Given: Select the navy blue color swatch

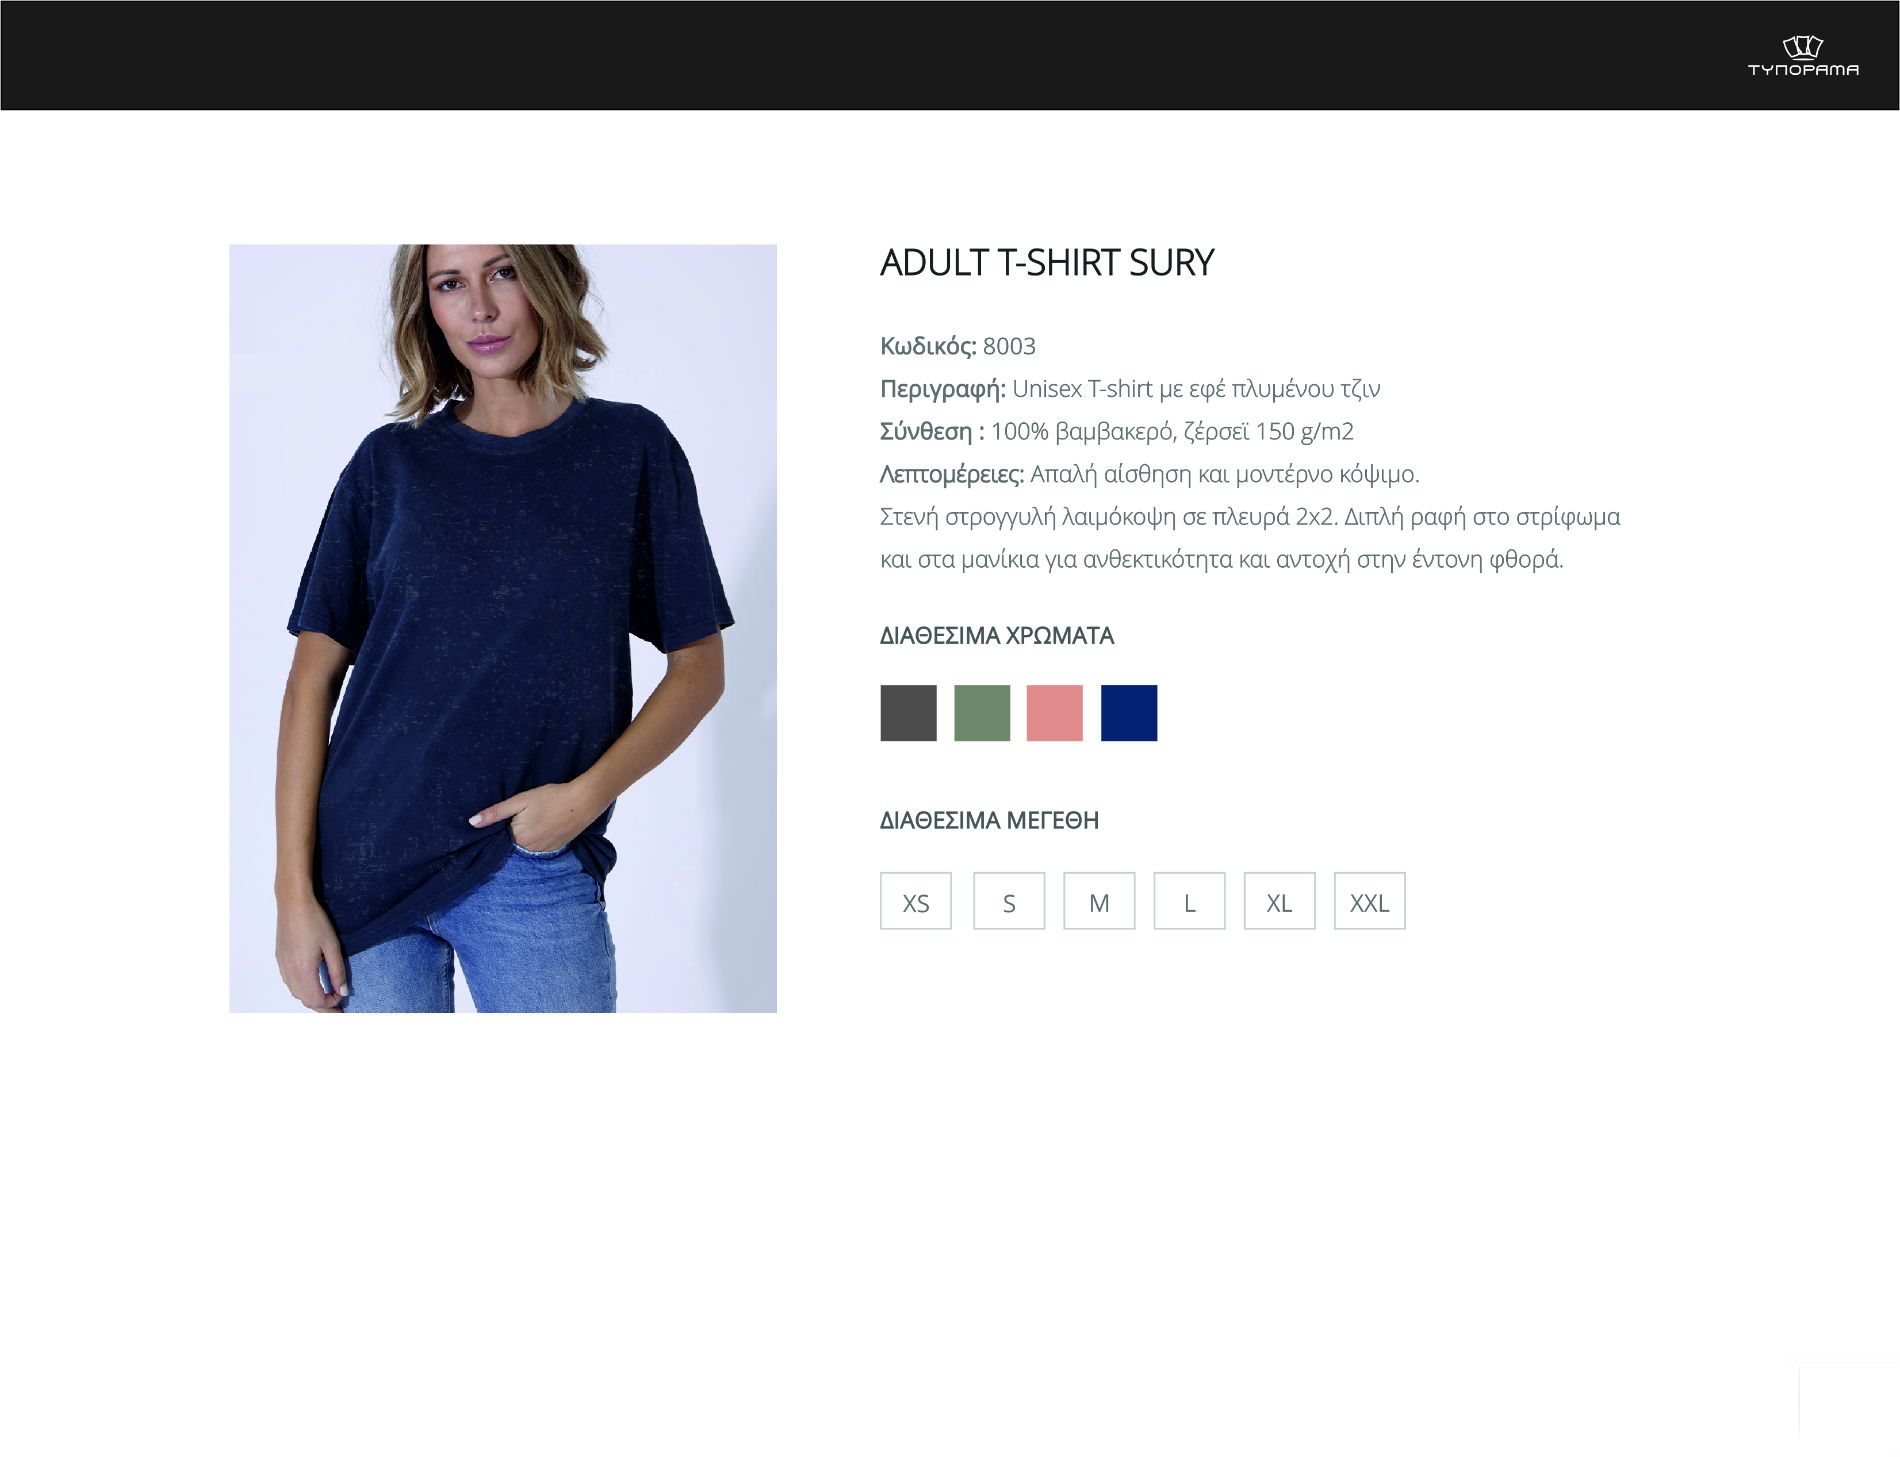Looking at the screenshot, I should (x=1129, y=713).
